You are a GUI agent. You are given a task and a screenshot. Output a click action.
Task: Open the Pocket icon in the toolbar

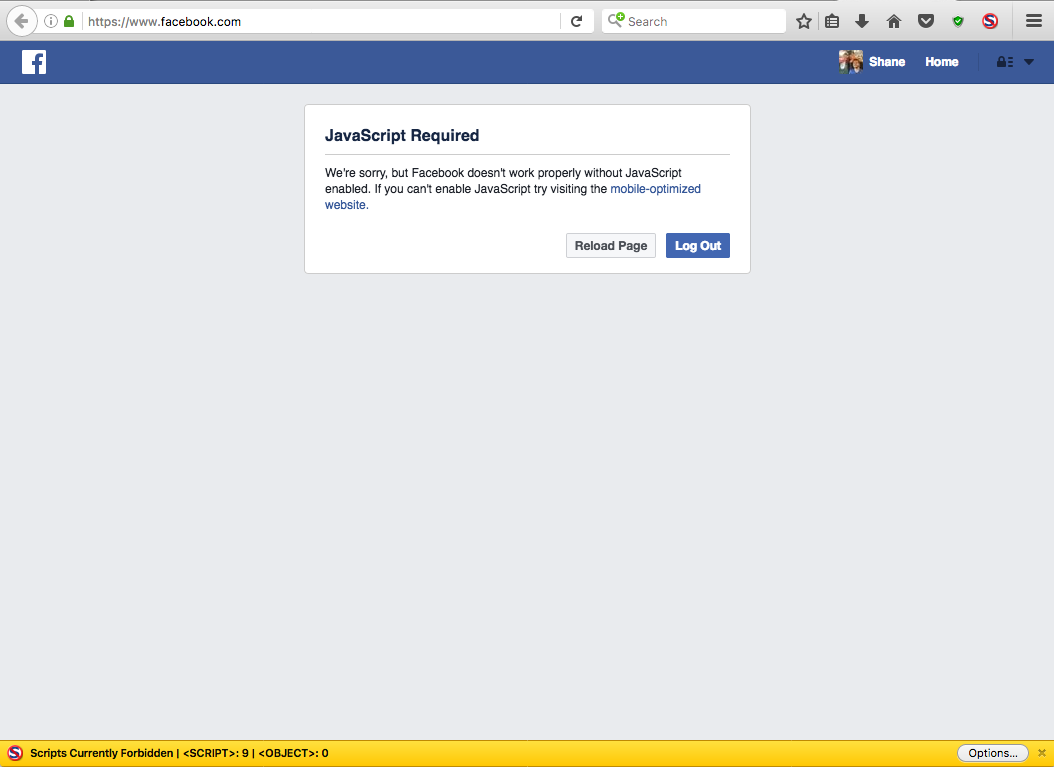(926, 22)
